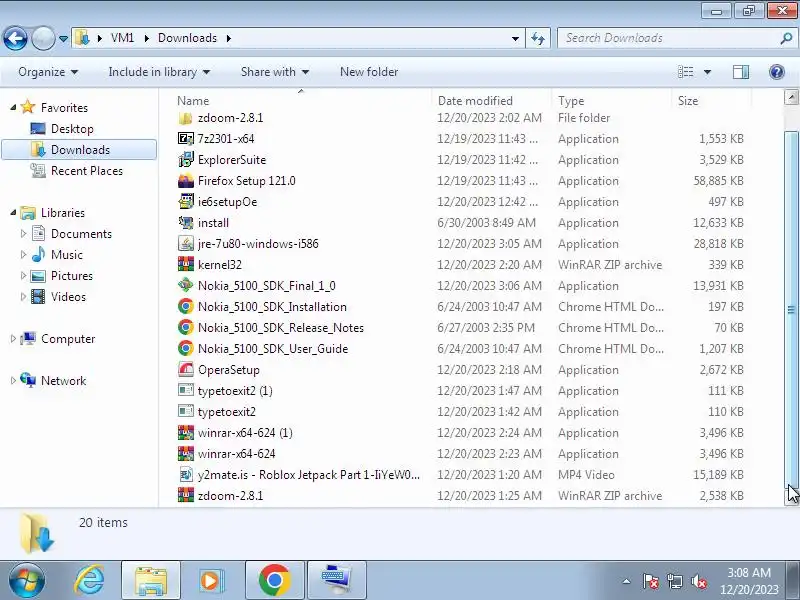Sort files by Name column

(193, 101)
